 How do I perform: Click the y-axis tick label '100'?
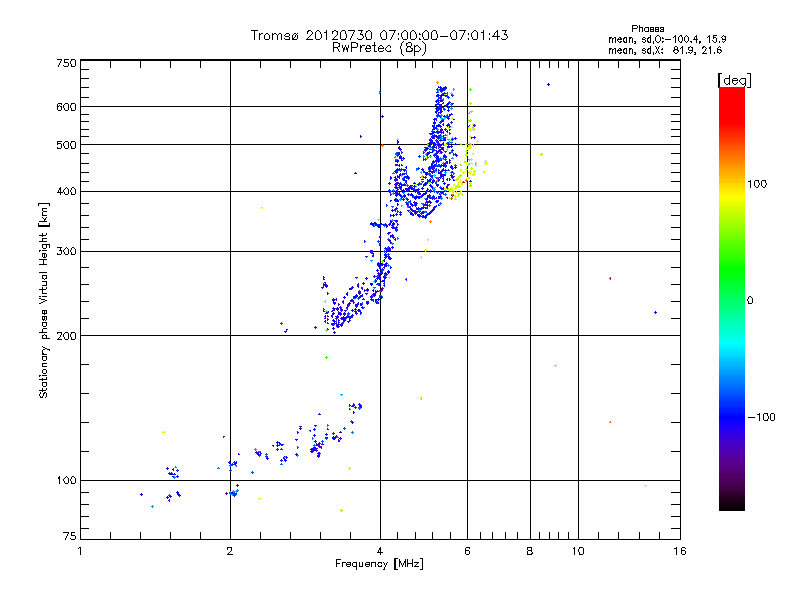click(66, 480)
